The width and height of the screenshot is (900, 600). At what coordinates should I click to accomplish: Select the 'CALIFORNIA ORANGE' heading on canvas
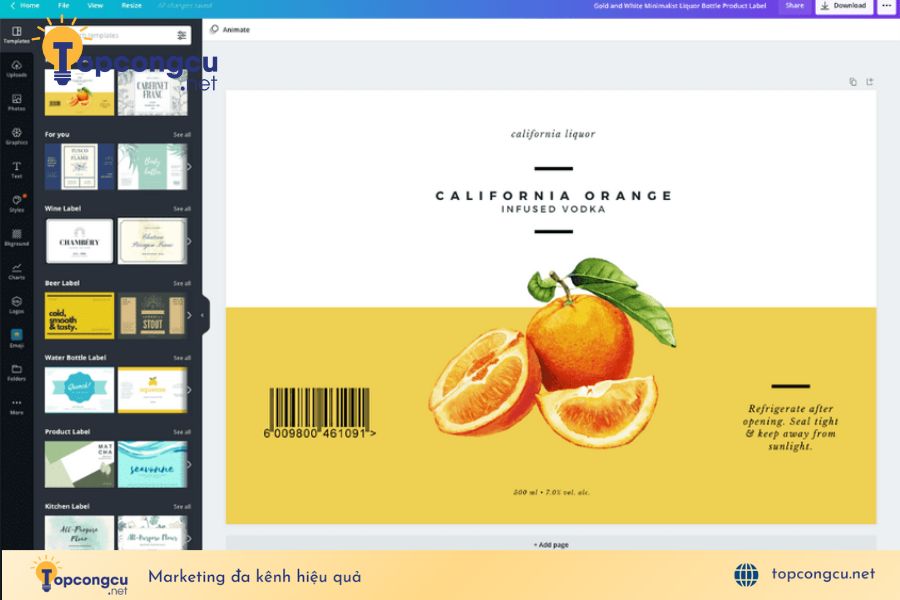[x=553, y=196]
